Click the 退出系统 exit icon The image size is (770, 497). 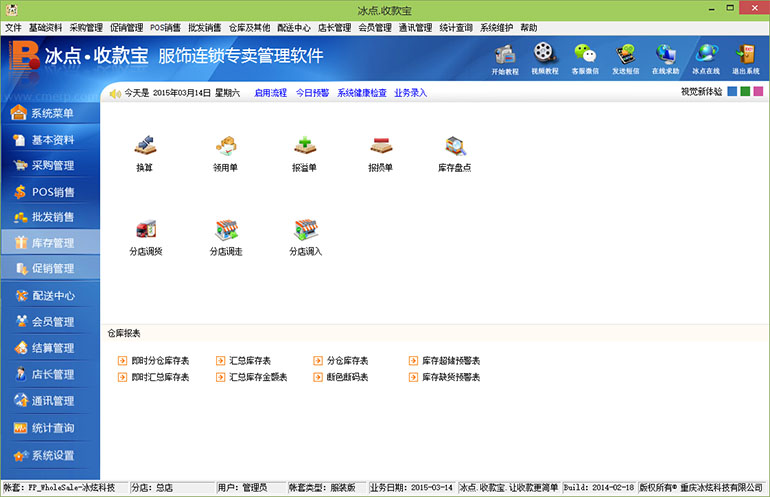pyautogui.click(x=745, y=59)
